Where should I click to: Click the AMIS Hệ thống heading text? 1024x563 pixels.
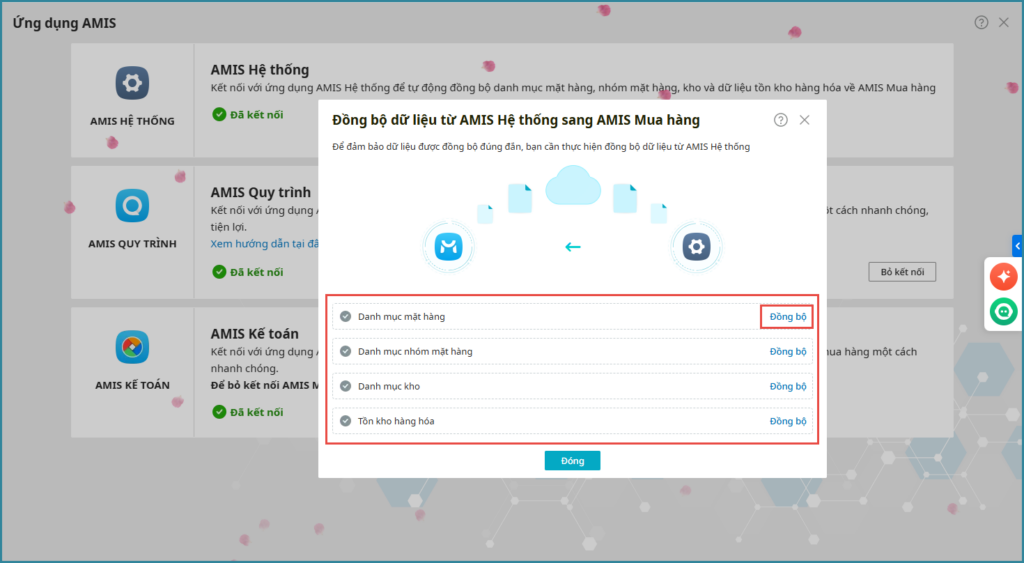pos(260,70)
